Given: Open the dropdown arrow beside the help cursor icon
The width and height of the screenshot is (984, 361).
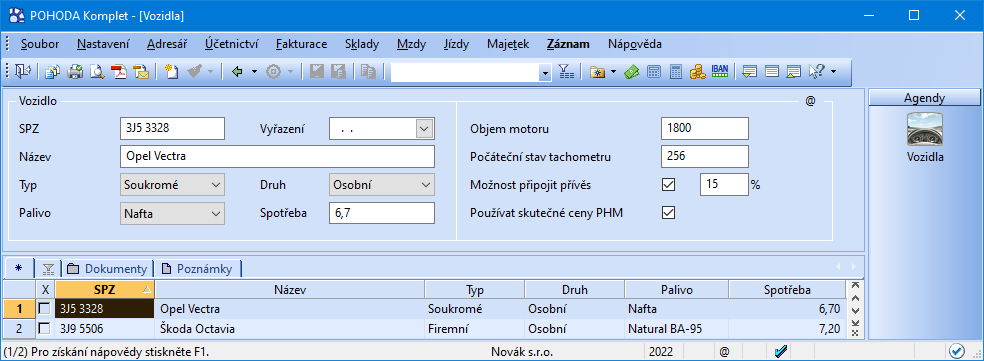Looking at the screenshot, I should point(833,72).
